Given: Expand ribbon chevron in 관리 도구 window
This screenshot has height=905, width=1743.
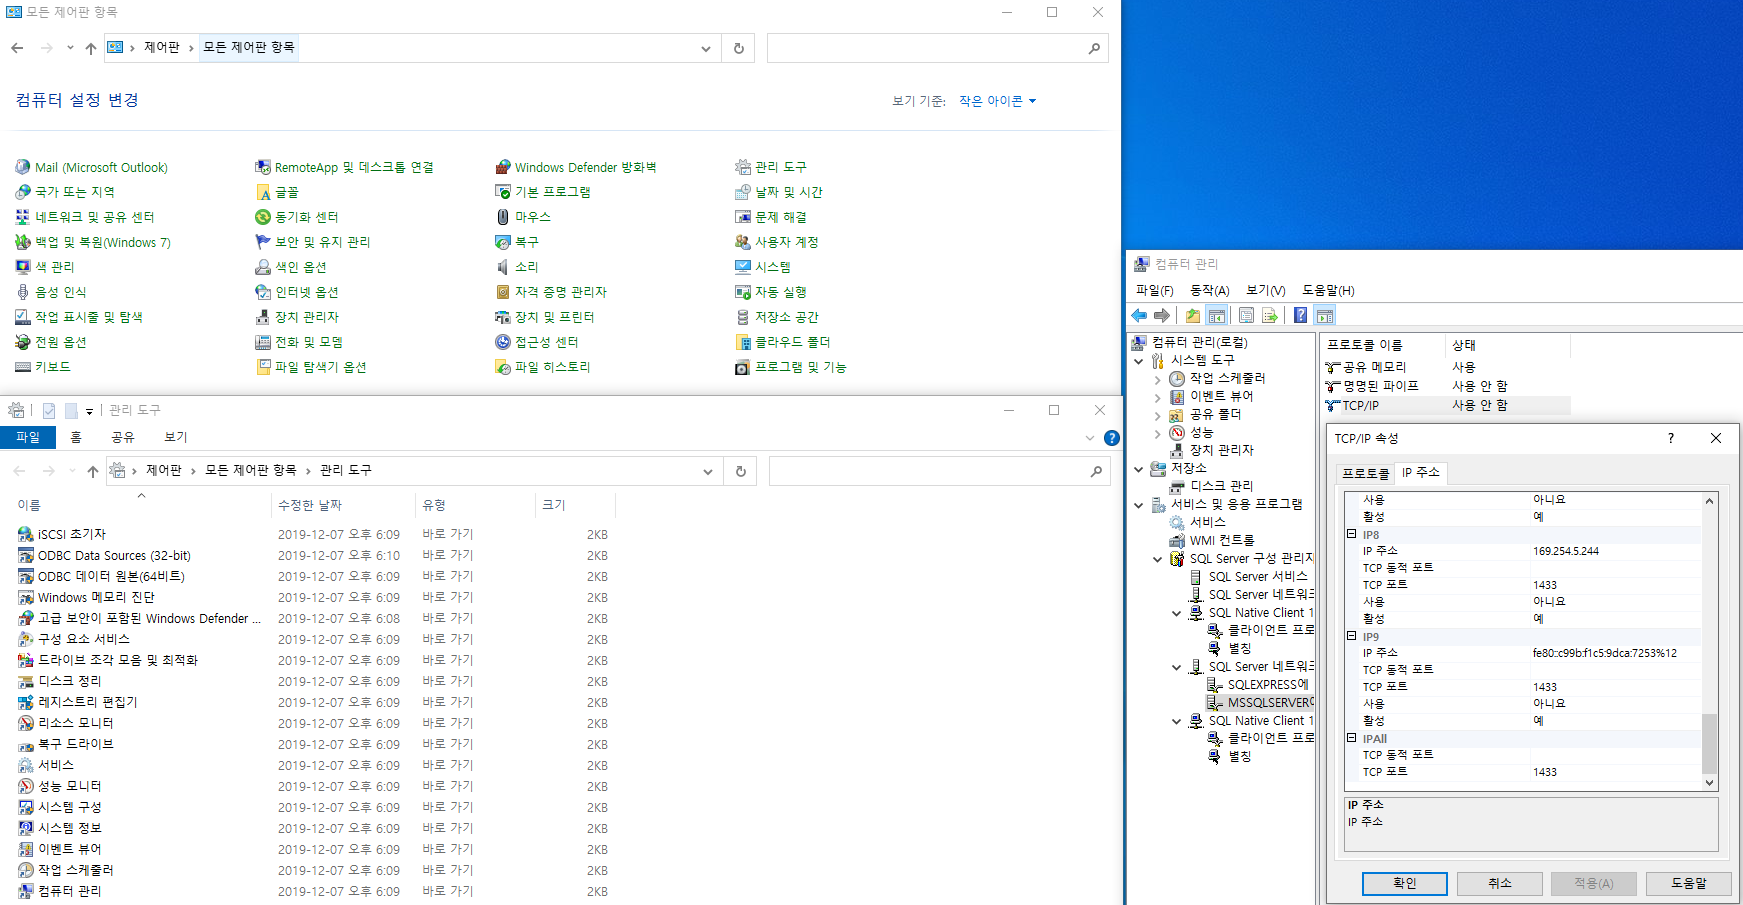Looking at the screenshot, I should pyautogui.click(x=1090, y=438).
